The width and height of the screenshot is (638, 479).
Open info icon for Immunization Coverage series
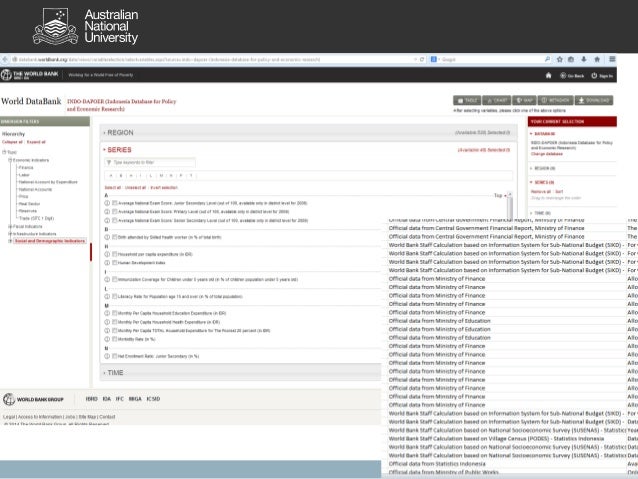click(x=107, y=280)
